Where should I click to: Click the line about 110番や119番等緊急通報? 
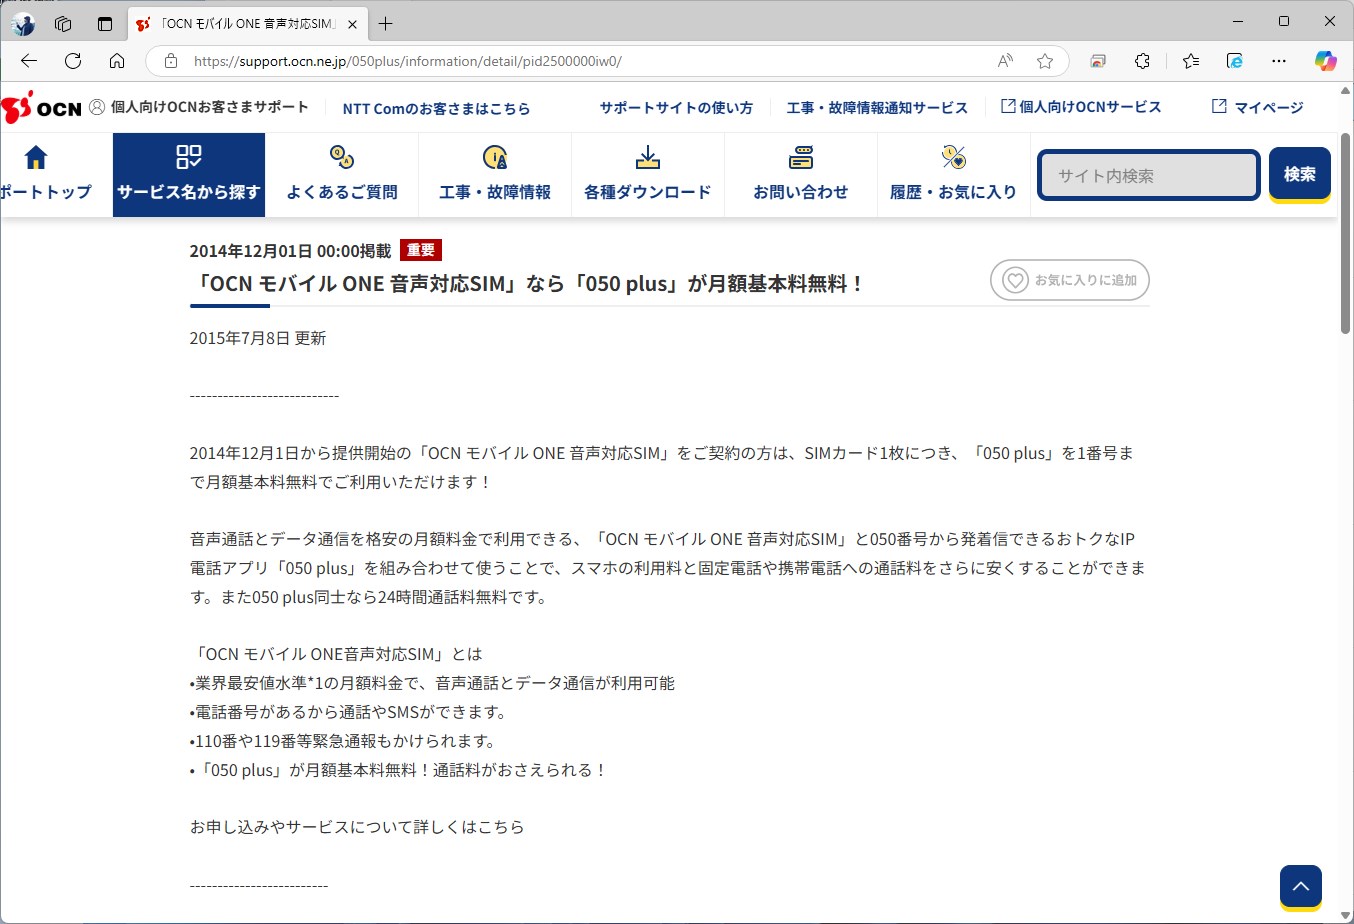(x=343, y=741)
